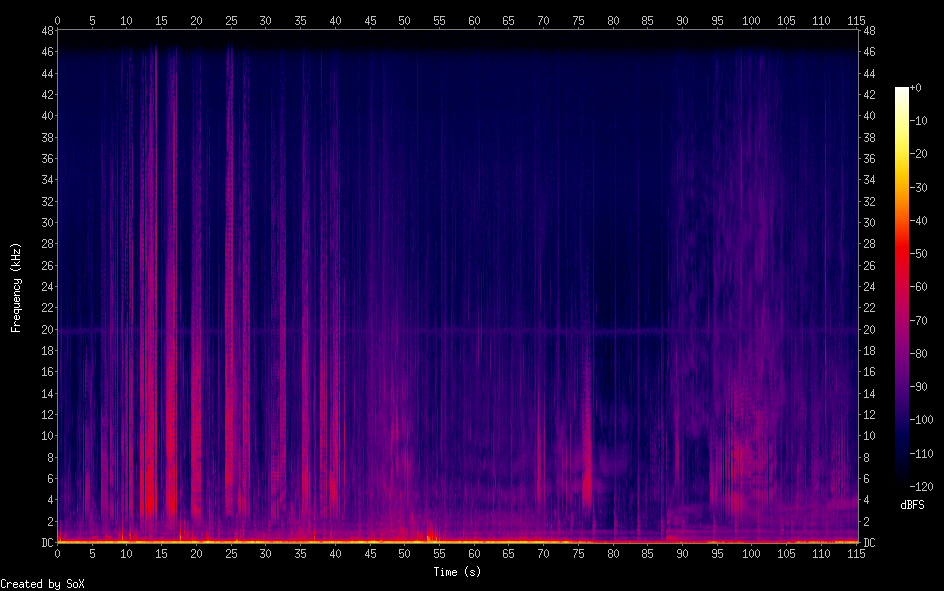Screen dimensions: 944x591
Task: Click the dBFS label under color scale
Action: click(x=912, y=505)
